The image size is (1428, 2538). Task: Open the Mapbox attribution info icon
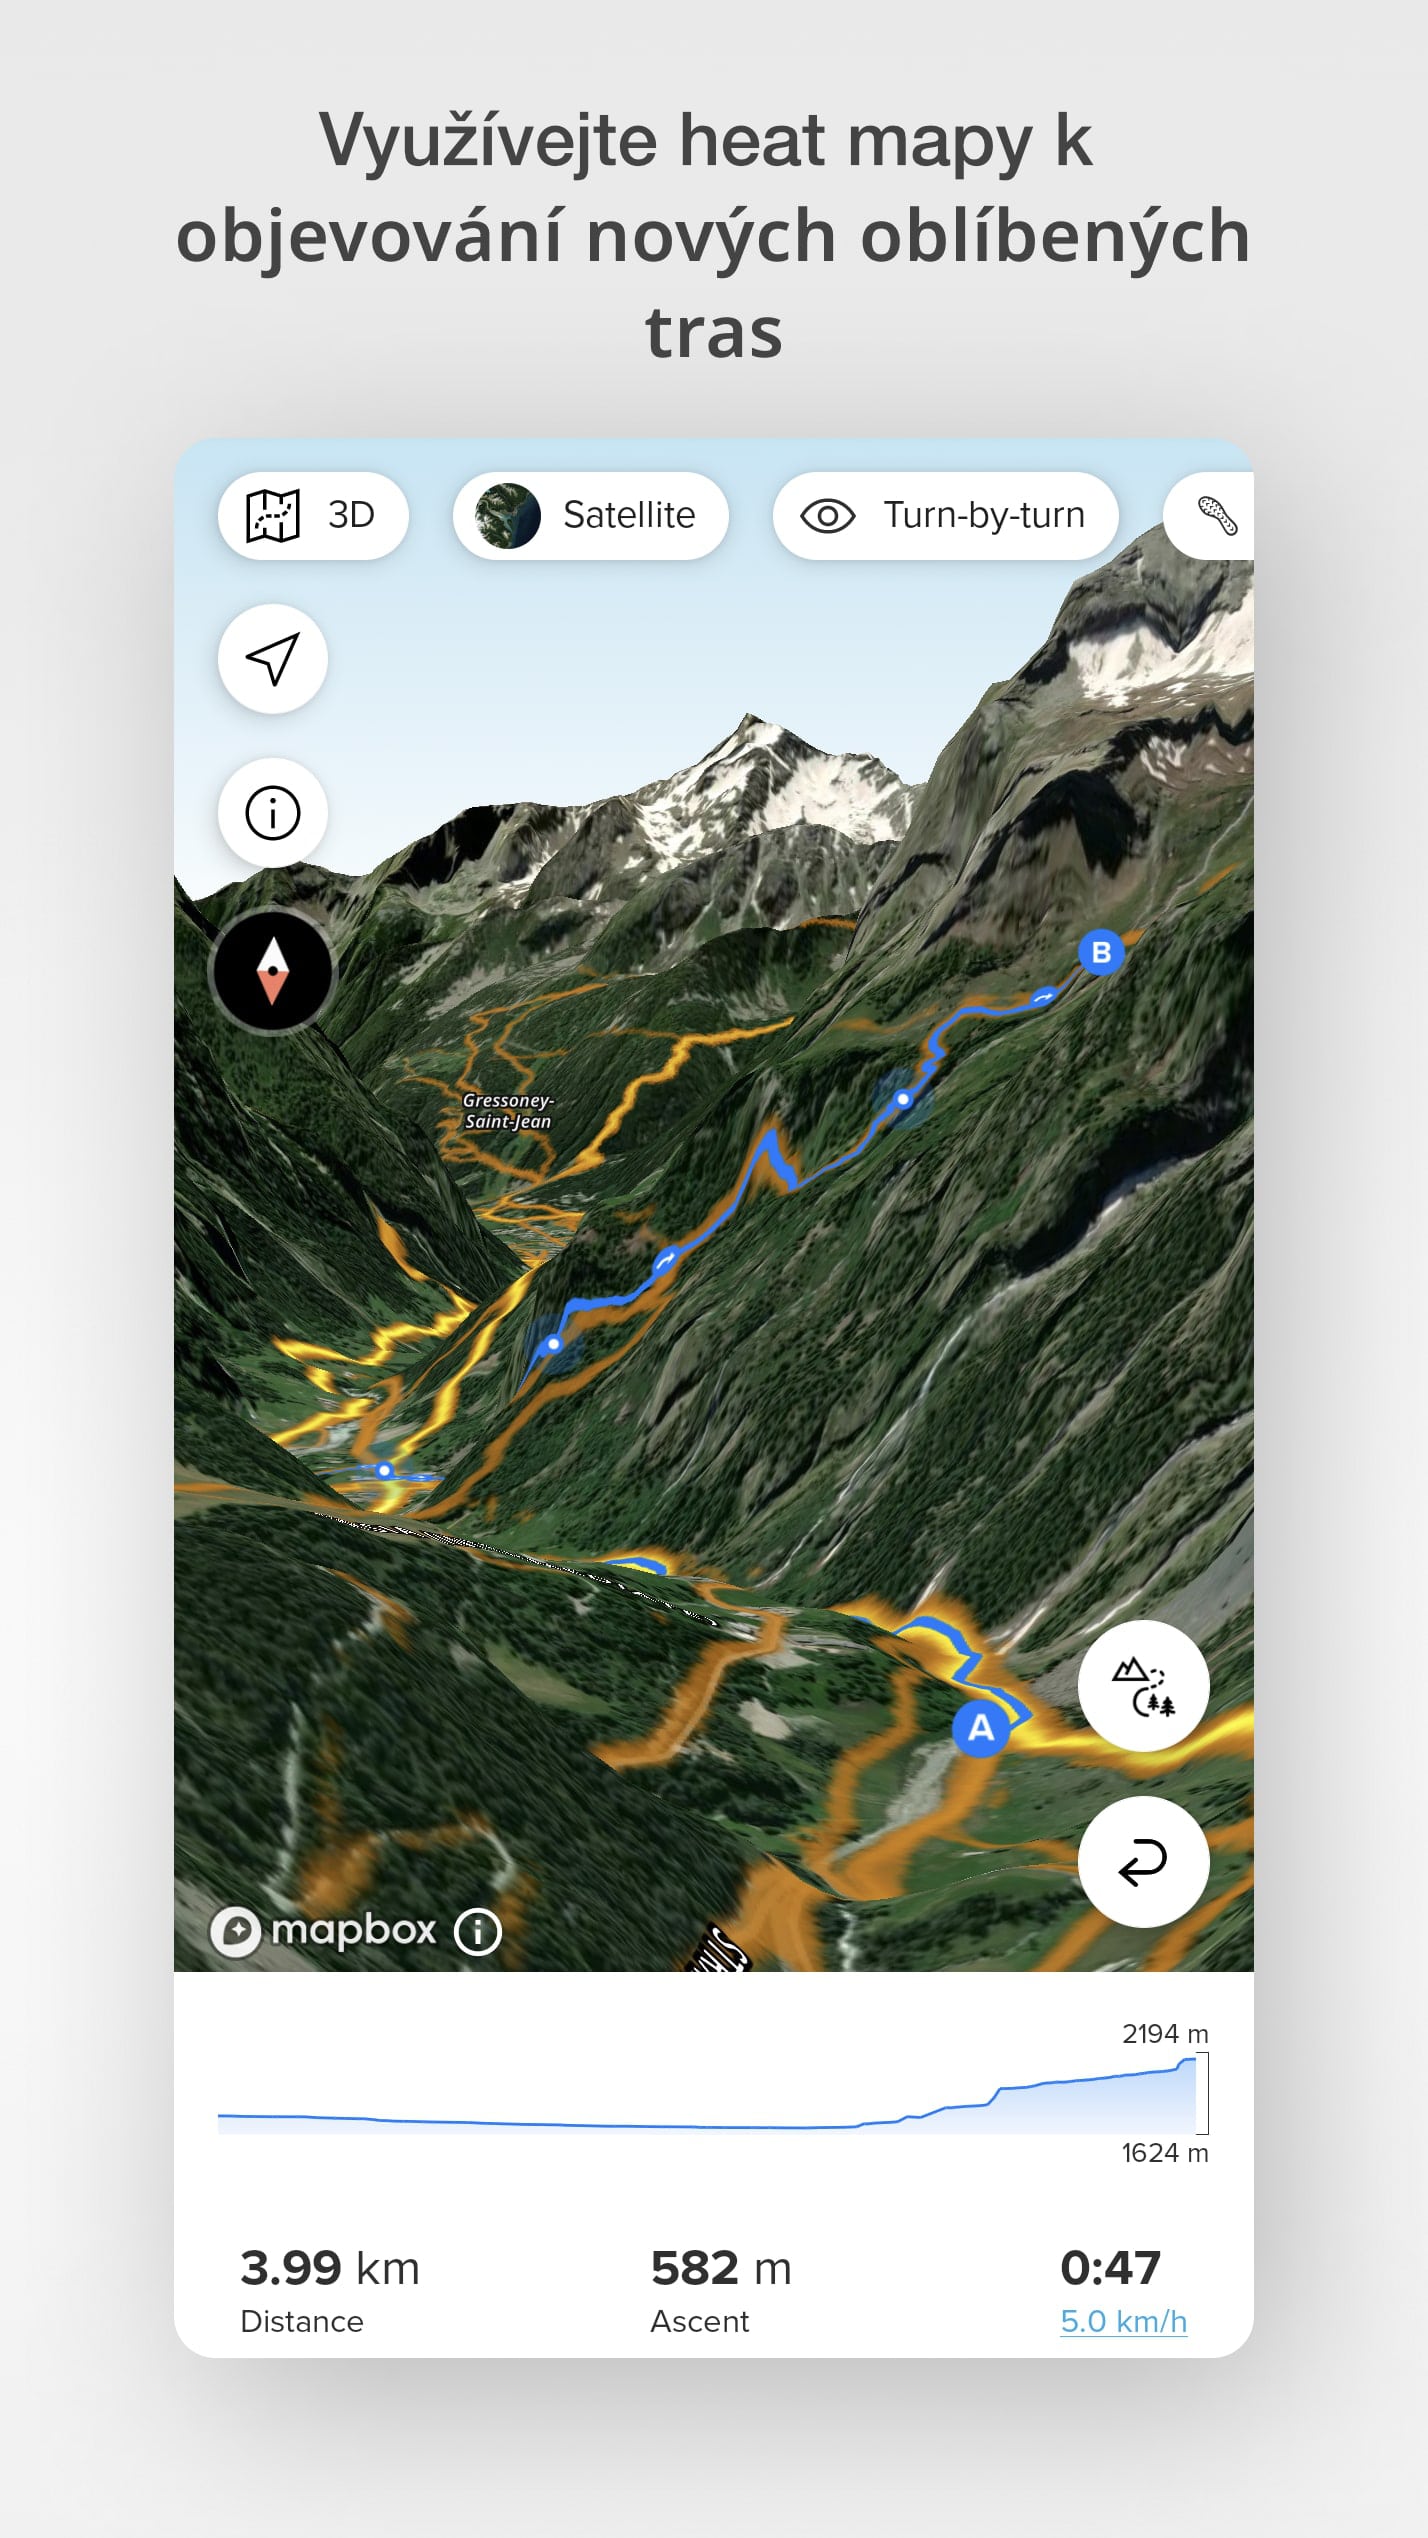point(477,1932)
